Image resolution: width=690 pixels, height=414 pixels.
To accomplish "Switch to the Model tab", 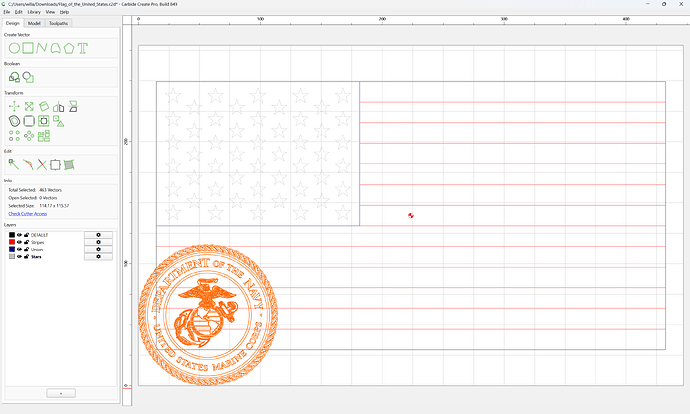I will point(34,23).
